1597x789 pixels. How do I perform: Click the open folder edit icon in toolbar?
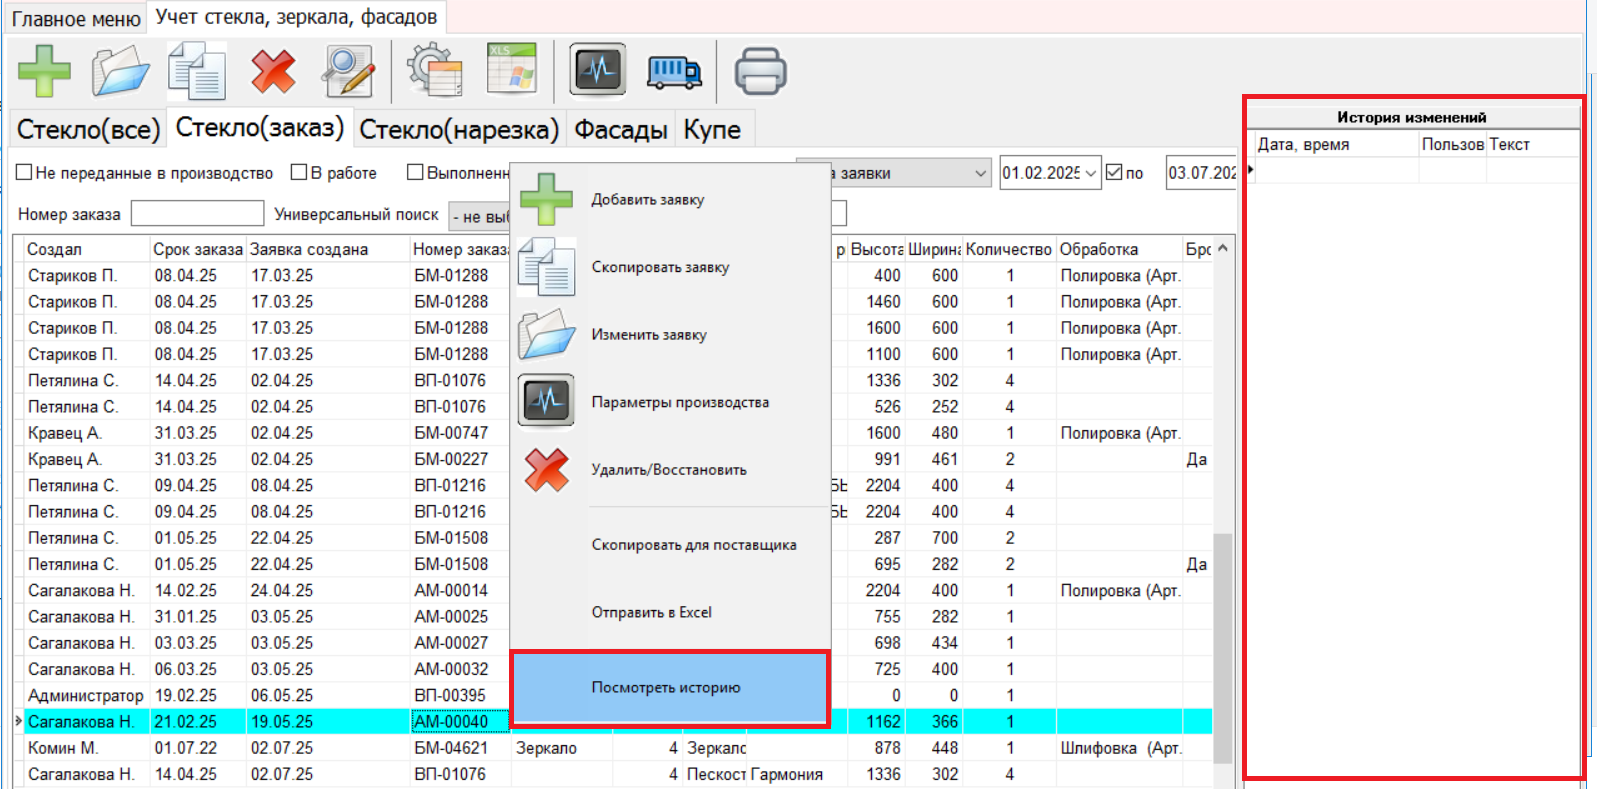click(x=120, y=71)
